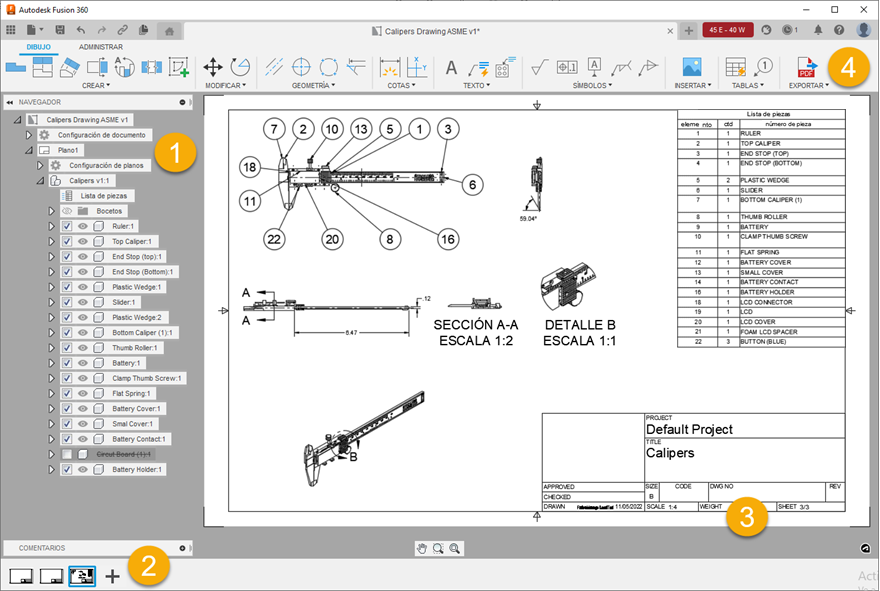The width and height of the screenshot is (880, 591).
Task: Uncheck the Battery Holder:1 checkbox
Action: click(x=67, y=469)
